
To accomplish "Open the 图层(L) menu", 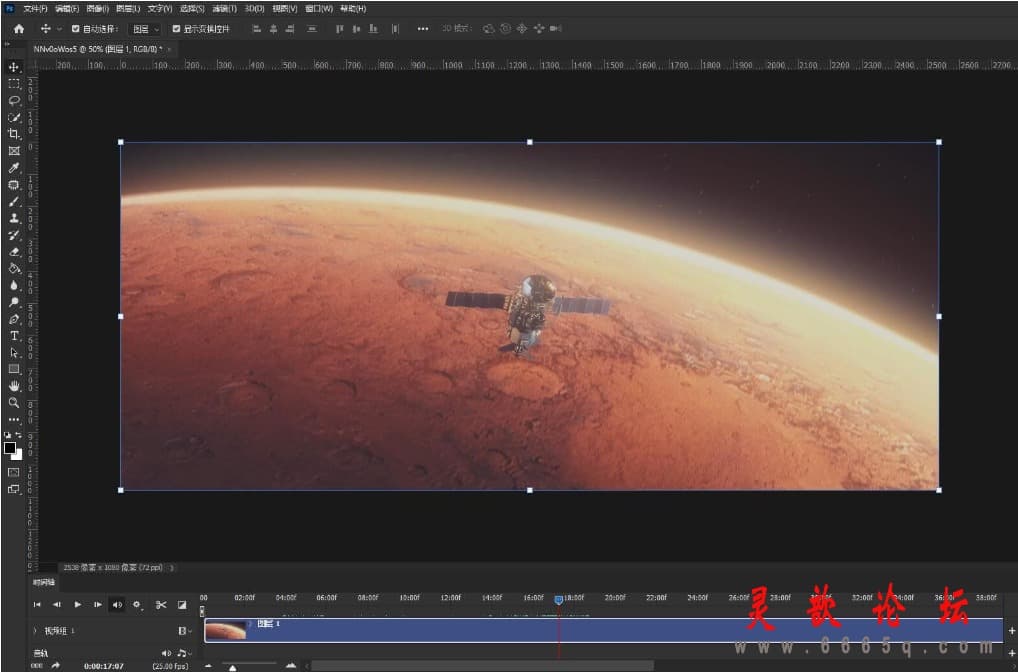I will pos(128,8).
